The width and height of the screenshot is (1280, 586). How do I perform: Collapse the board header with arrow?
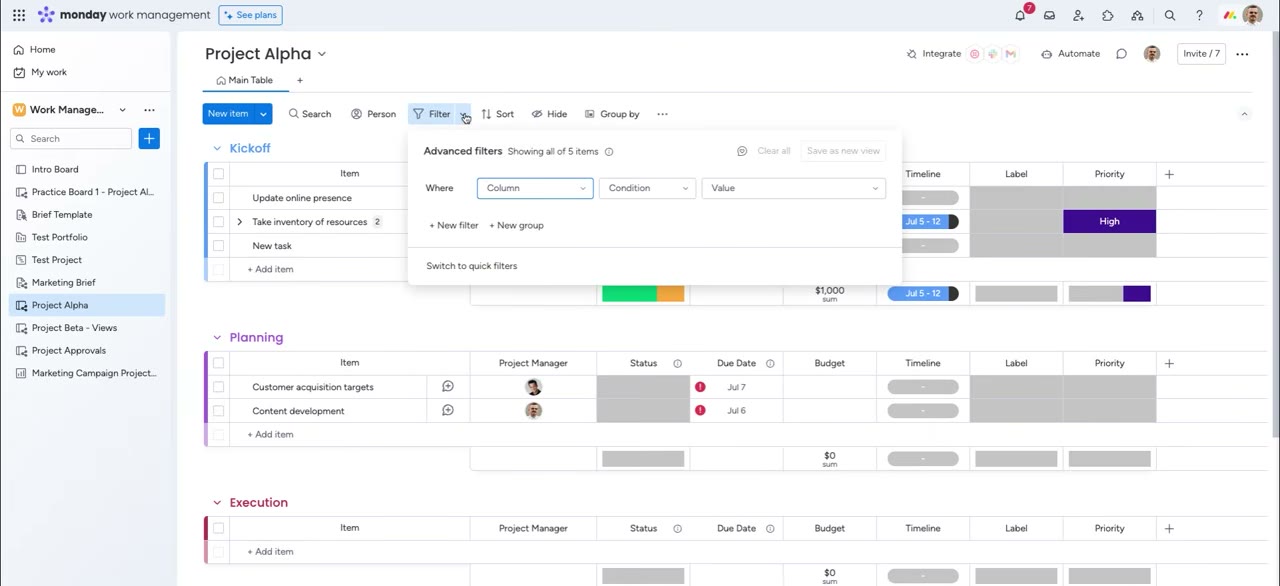[1244, 114]
